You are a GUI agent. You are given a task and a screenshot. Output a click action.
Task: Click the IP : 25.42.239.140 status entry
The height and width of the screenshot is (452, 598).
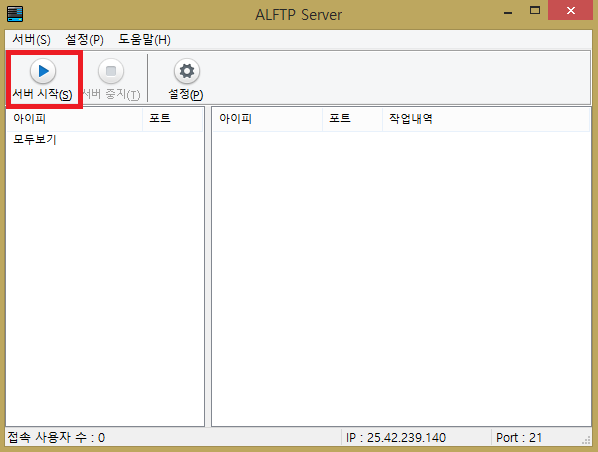[396, 438]
